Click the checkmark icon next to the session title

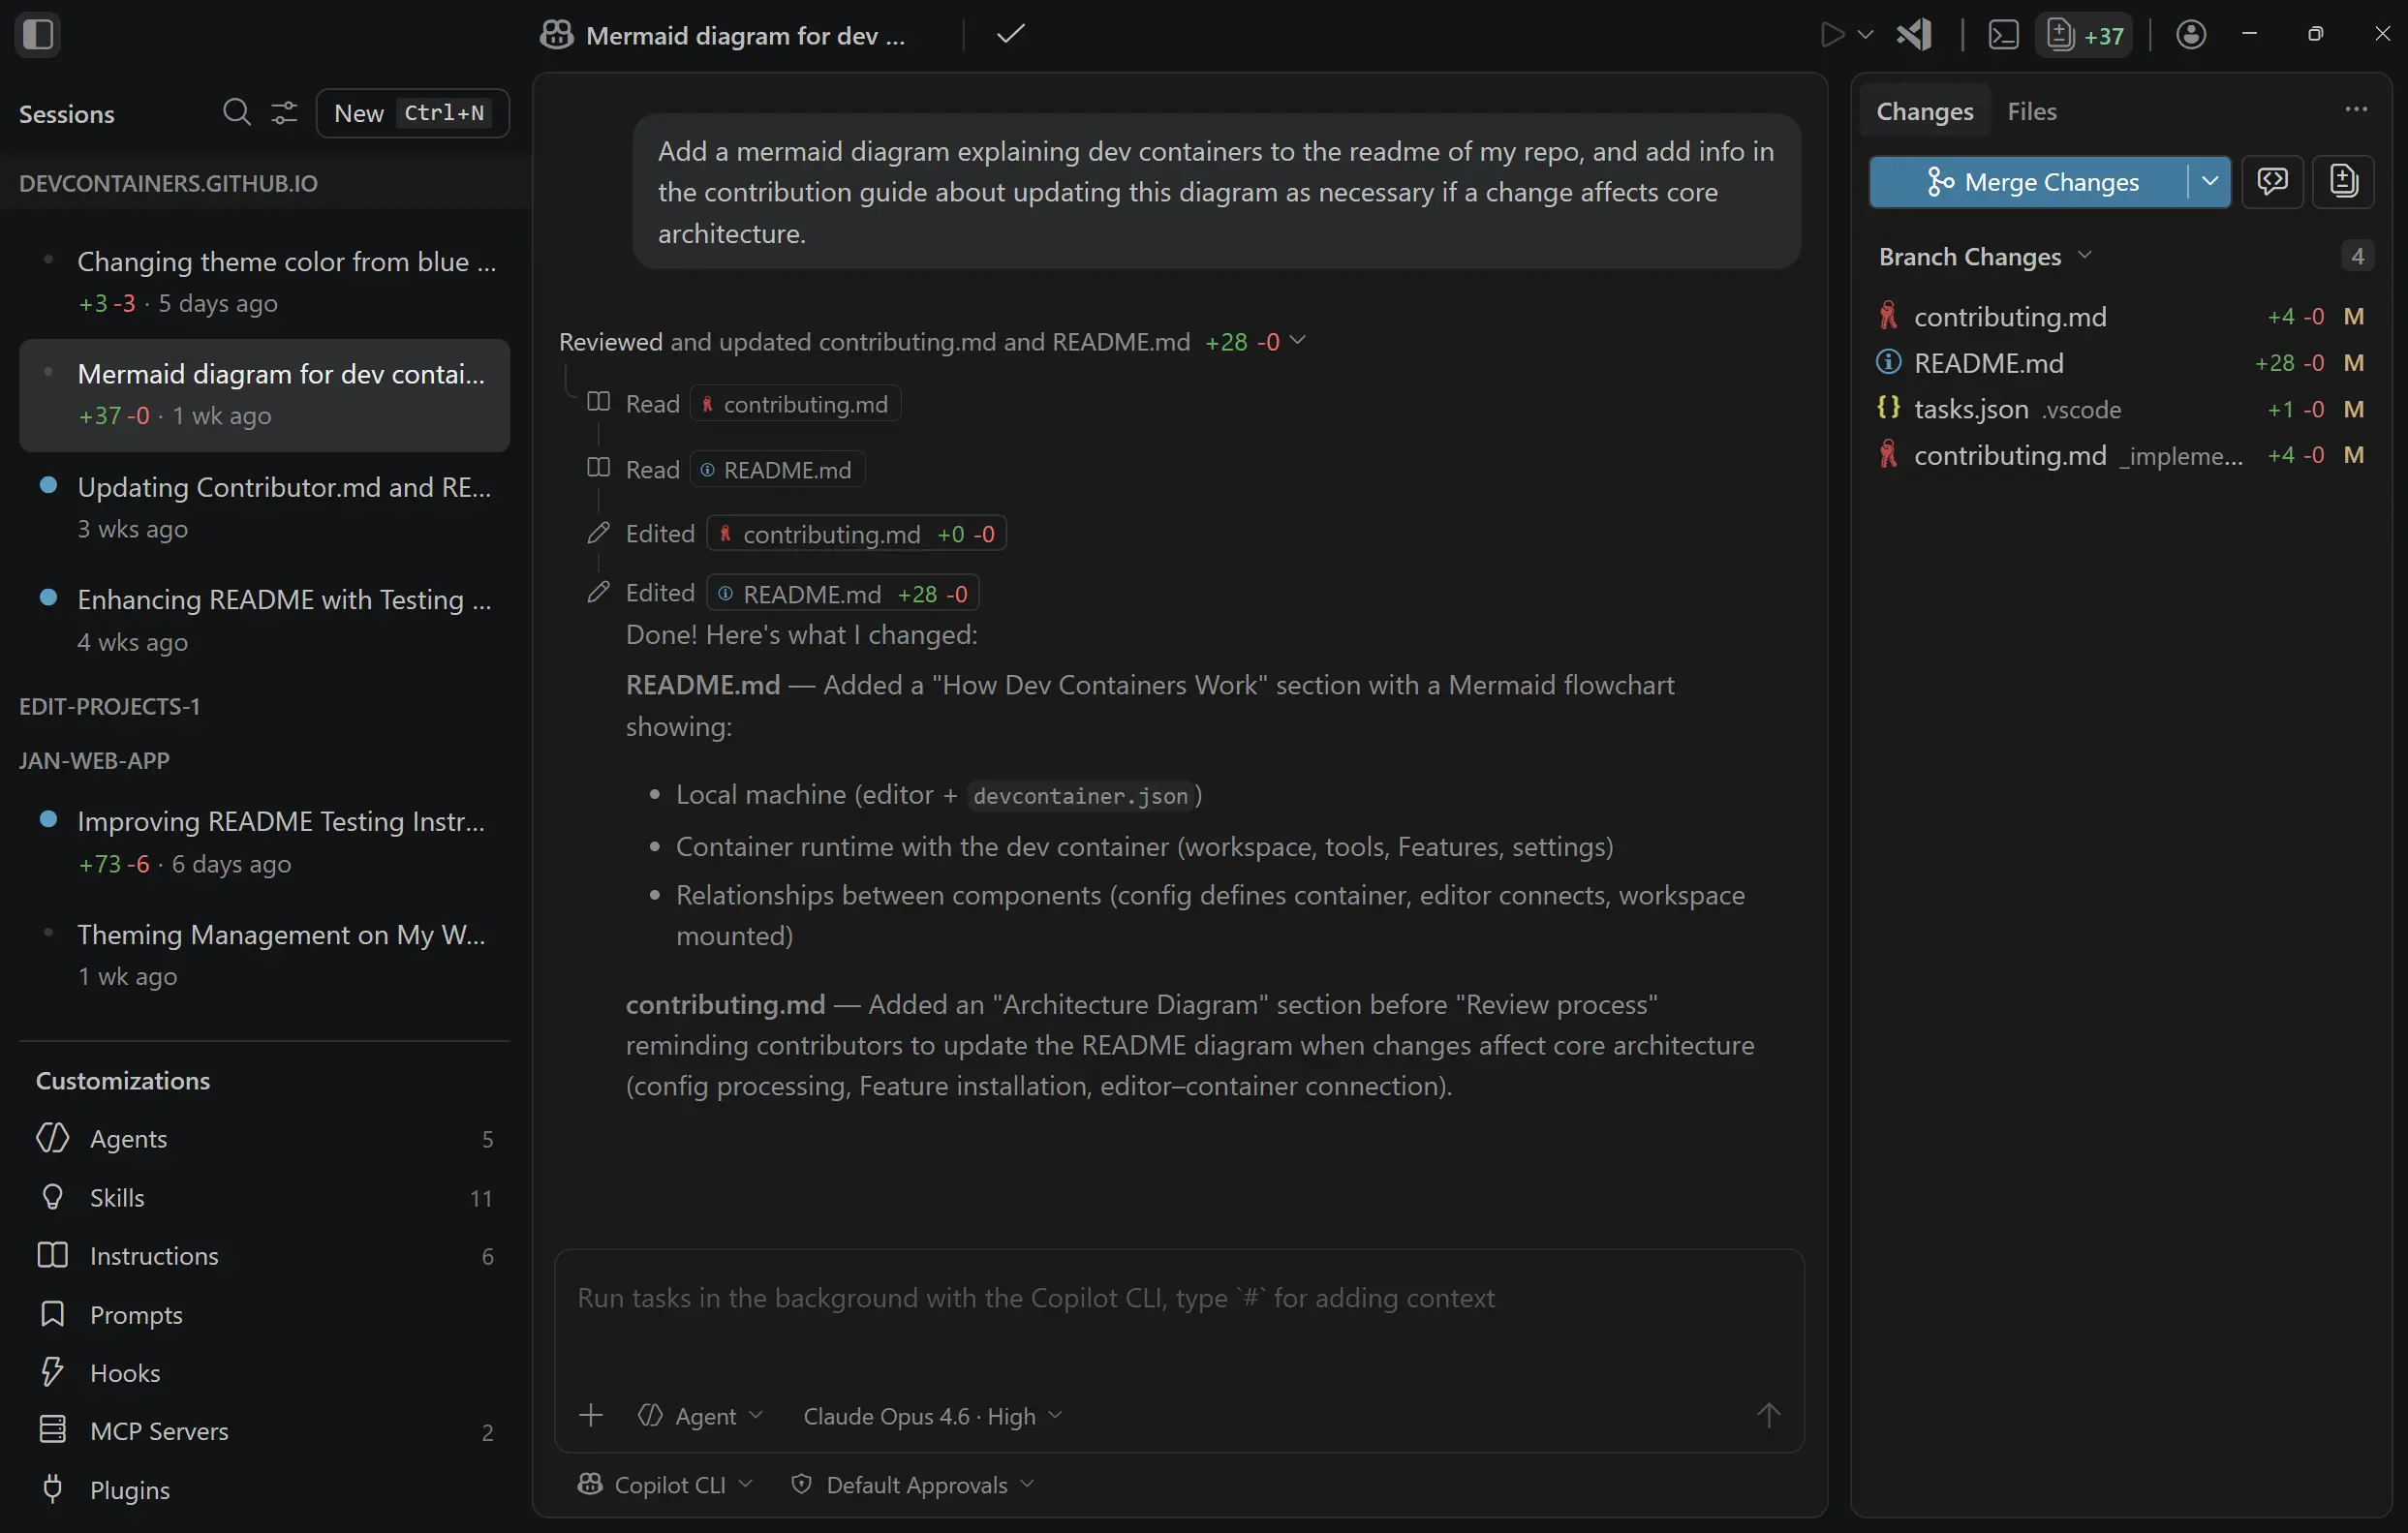tap(1010, 33)
